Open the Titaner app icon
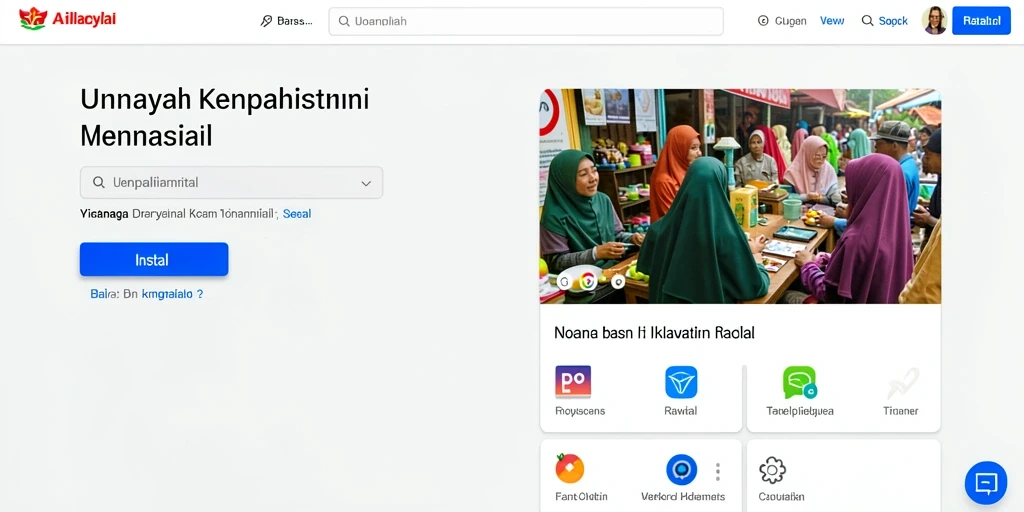The height and width of the screenshot is (512, 1024). coord(903,383)
